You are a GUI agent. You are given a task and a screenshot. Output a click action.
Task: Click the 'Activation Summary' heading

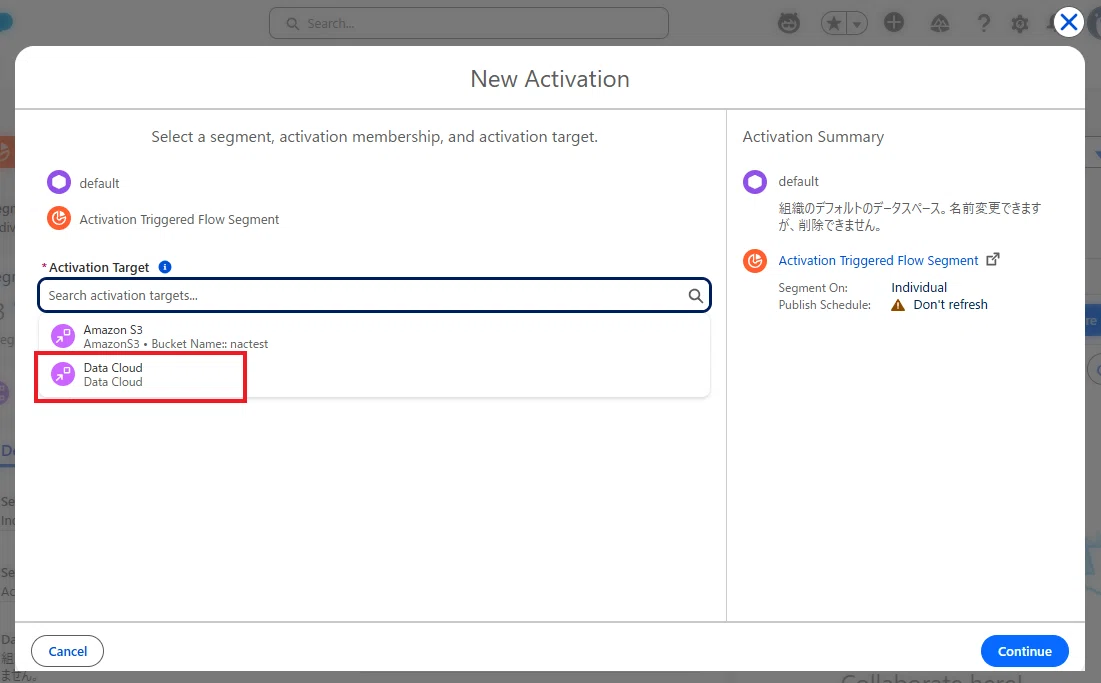(813, 137)
